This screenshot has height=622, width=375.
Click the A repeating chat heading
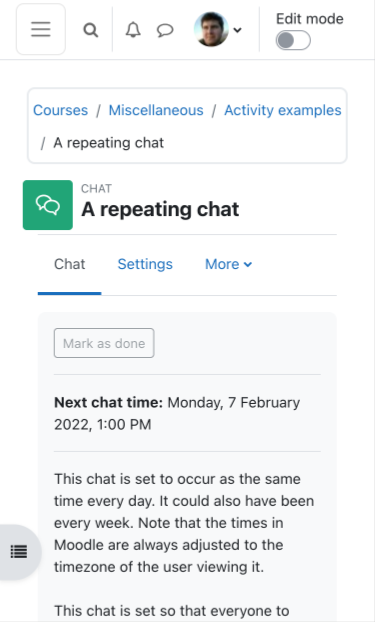[160, 209]
